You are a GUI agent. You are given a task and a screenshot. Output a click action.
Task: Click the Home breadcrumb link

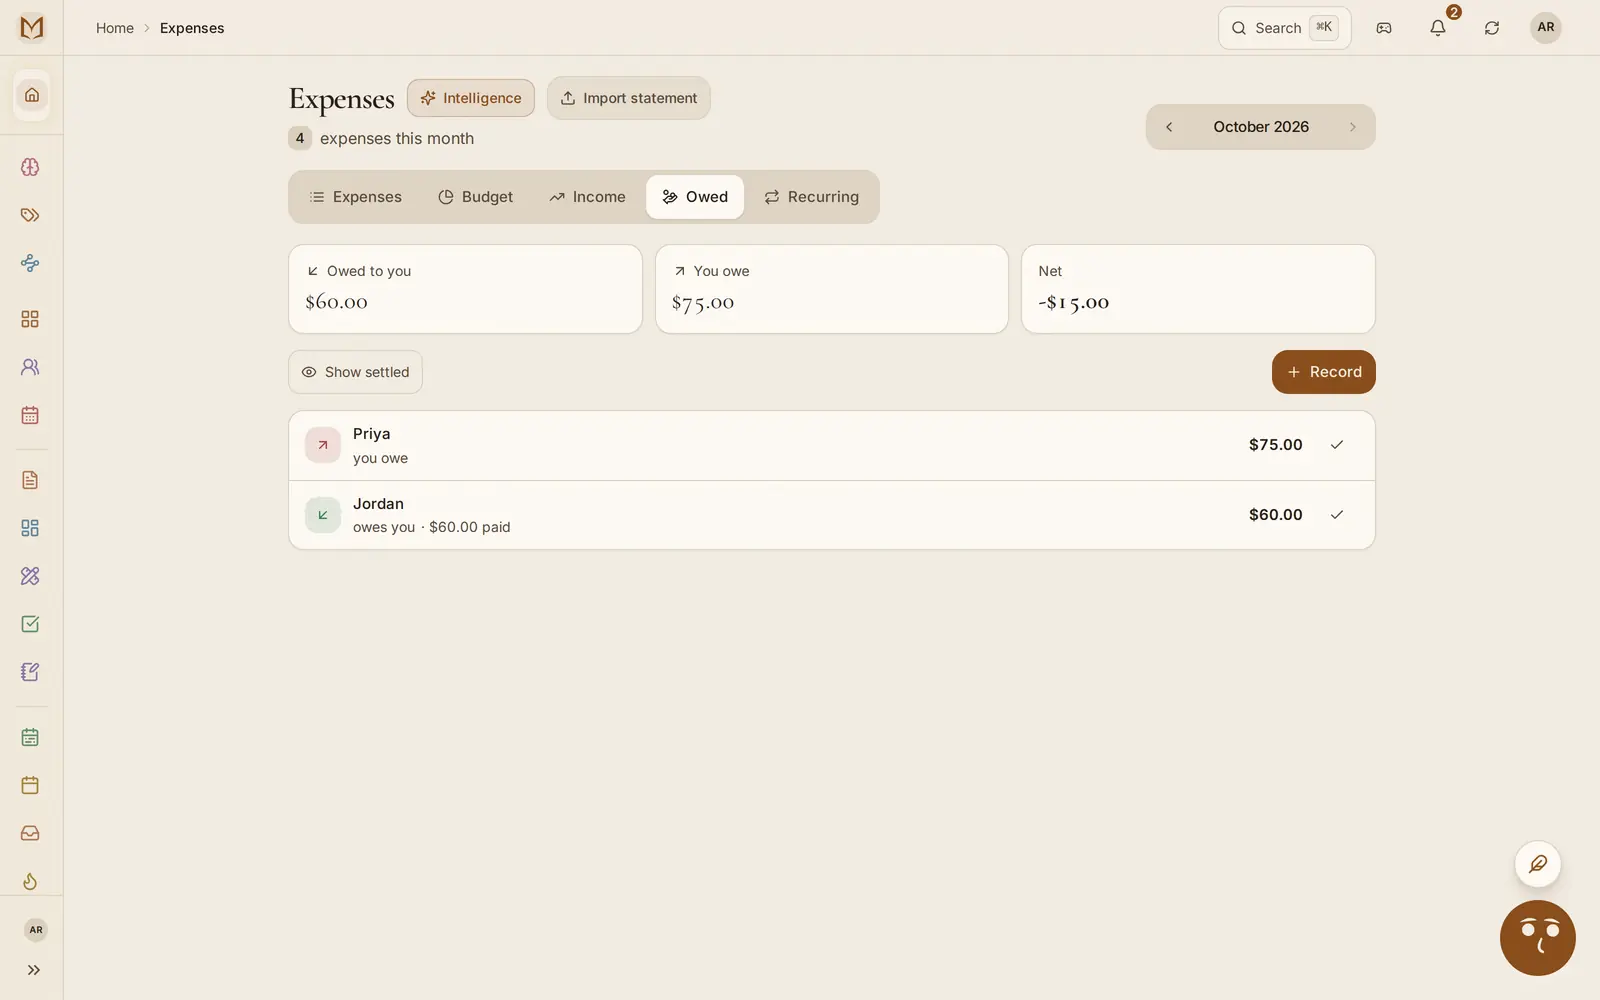[x=115, y=28]
